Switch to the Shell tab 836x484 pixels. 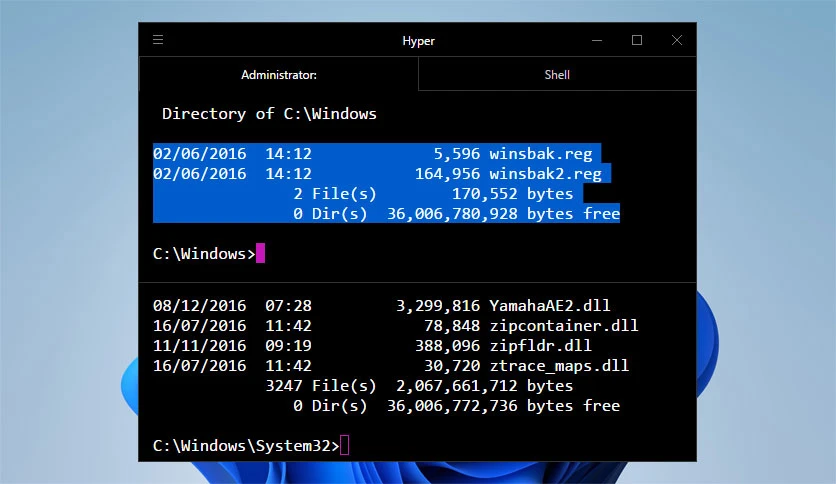[x=557, y=74]
